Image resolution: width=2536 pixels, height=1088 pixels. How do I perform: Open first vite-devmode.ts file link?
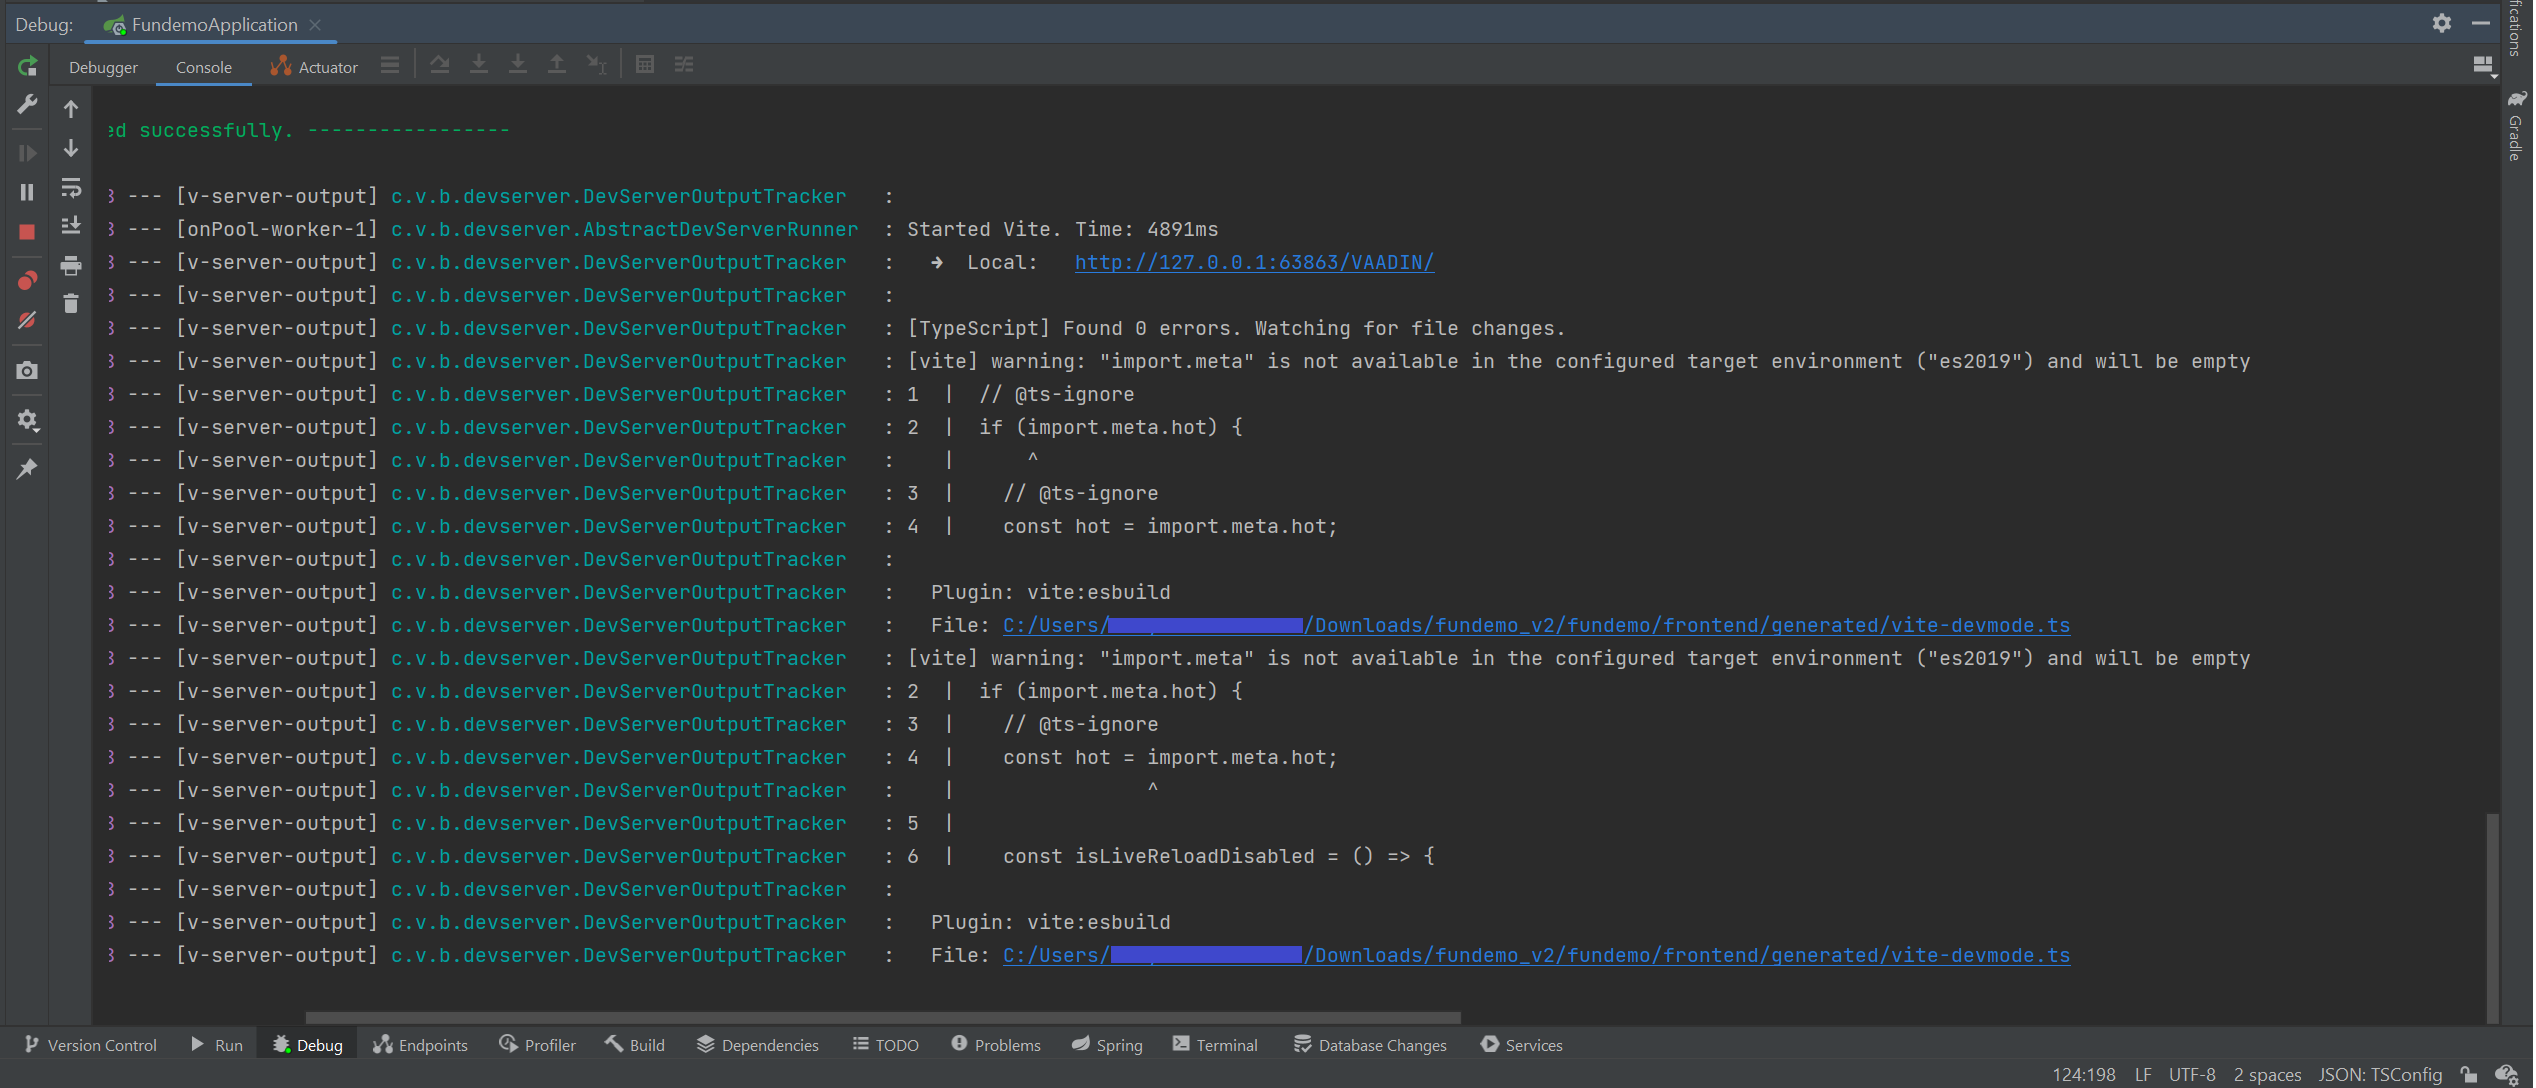click(x=1536, y=625)
